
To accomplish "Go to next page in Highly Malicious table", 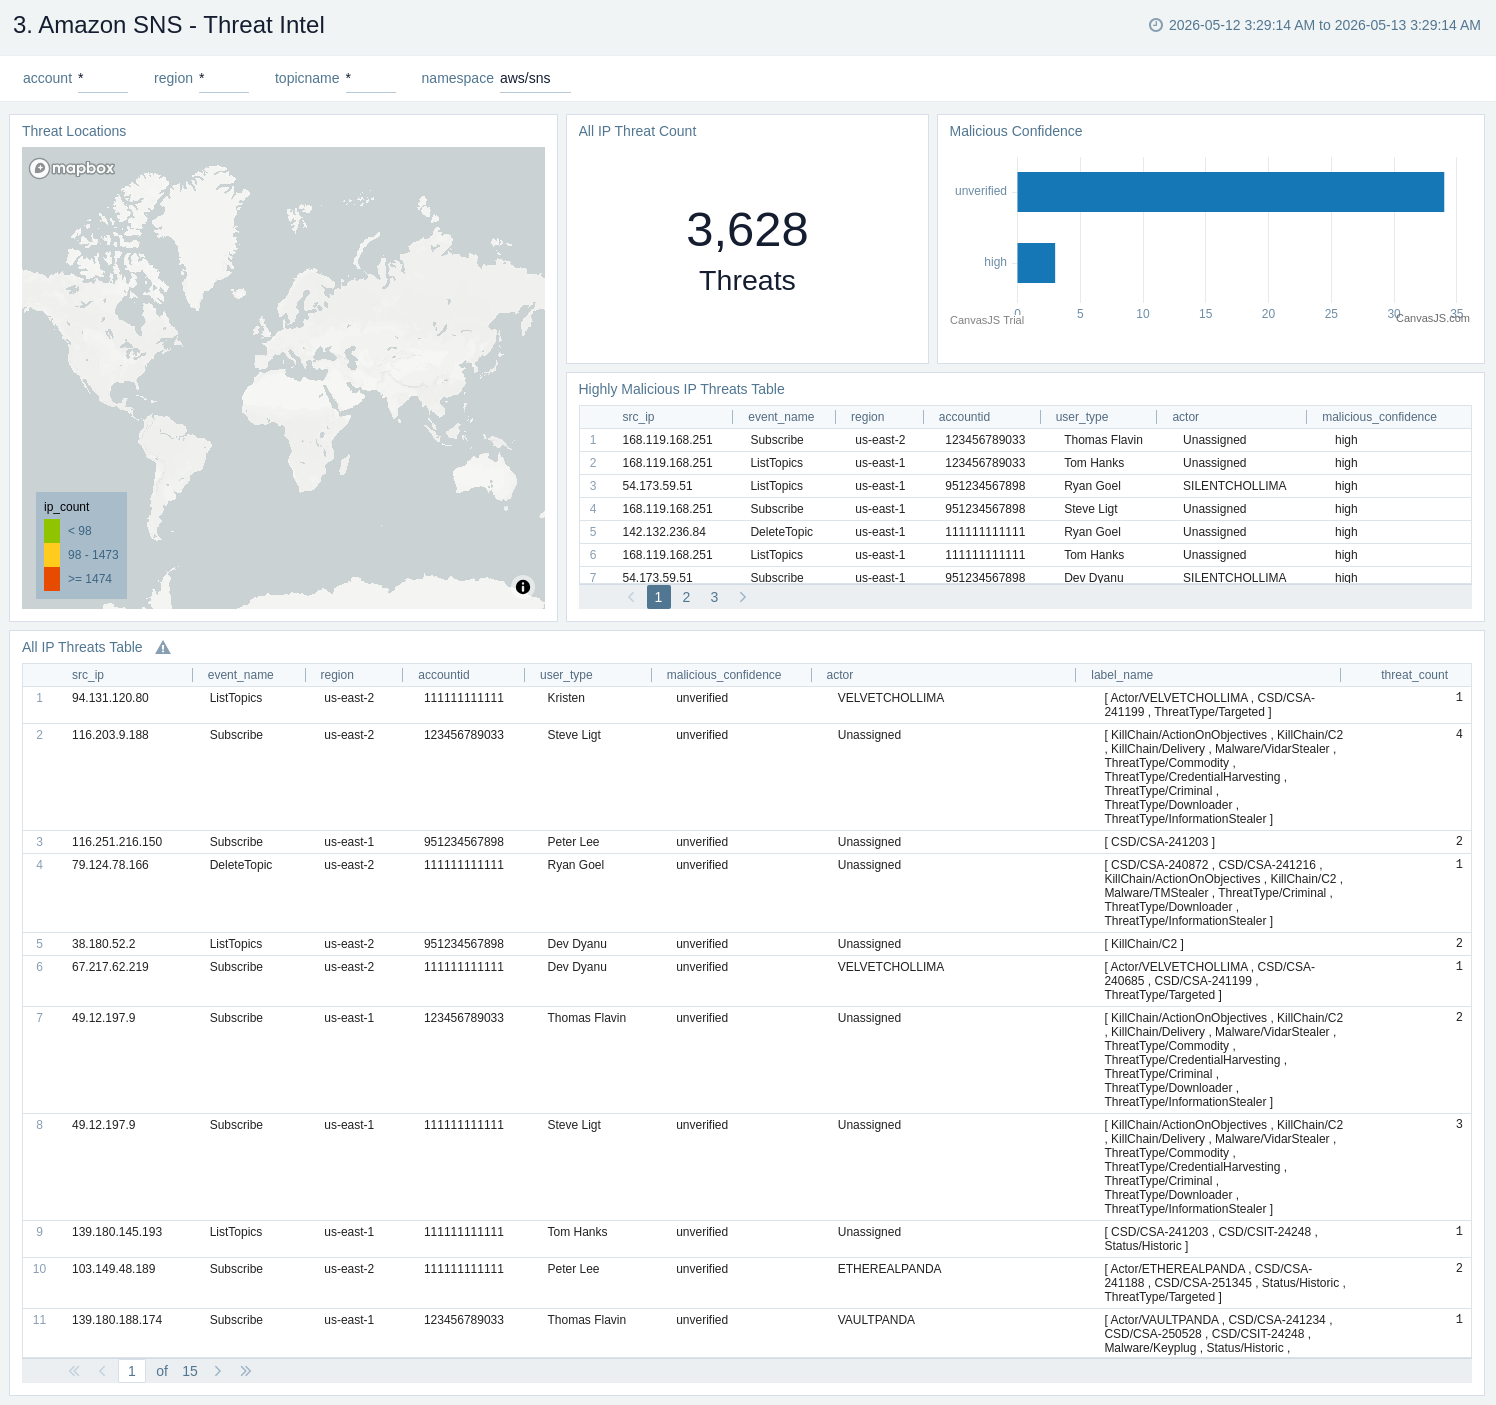I will coord(743,597).
